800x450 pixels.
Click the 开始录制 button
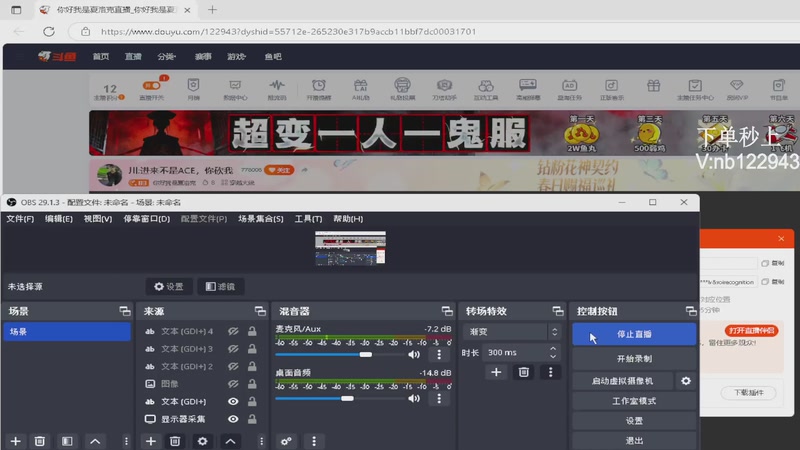[x=634, y=359]
